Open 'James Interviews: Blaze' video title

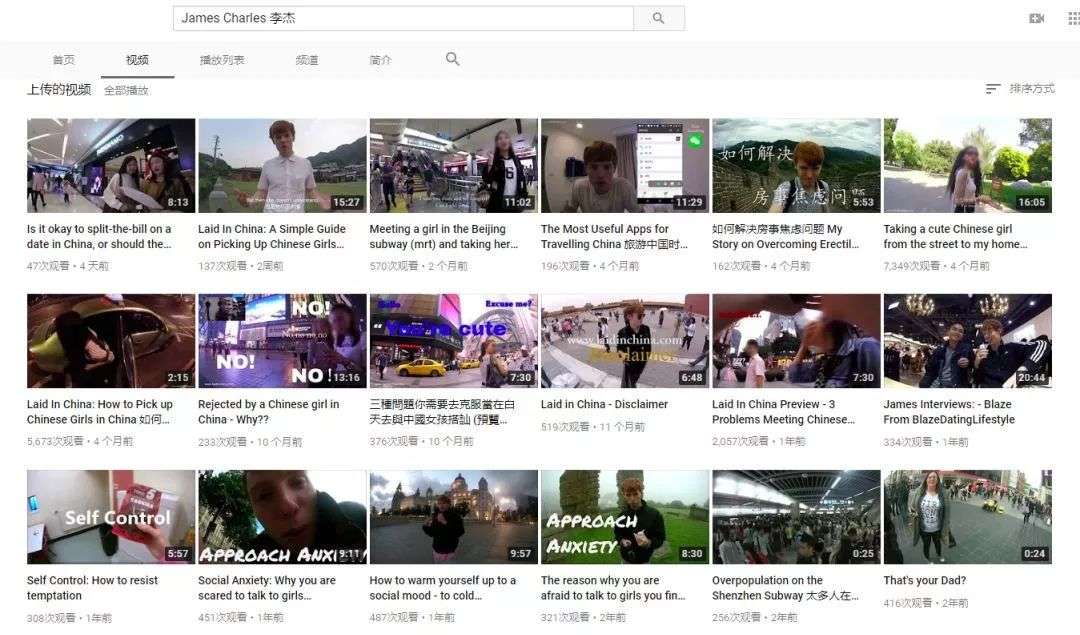[948, 412]
